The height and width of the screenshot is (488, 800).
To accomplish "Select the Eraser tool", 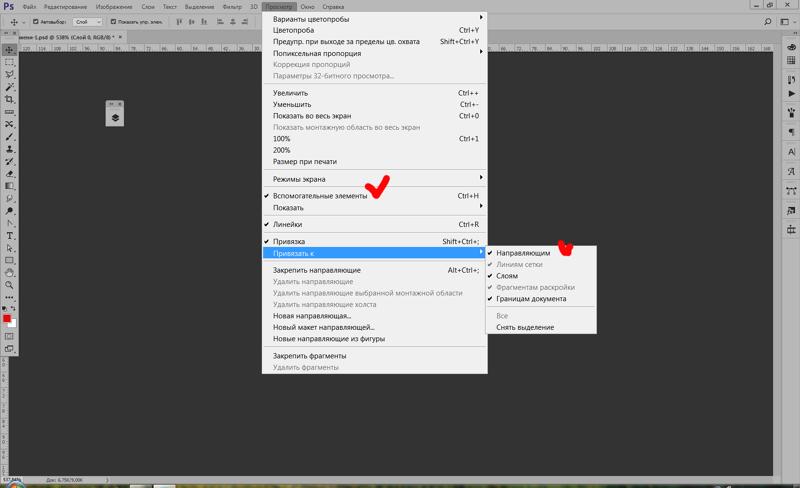I will (9, 174).
